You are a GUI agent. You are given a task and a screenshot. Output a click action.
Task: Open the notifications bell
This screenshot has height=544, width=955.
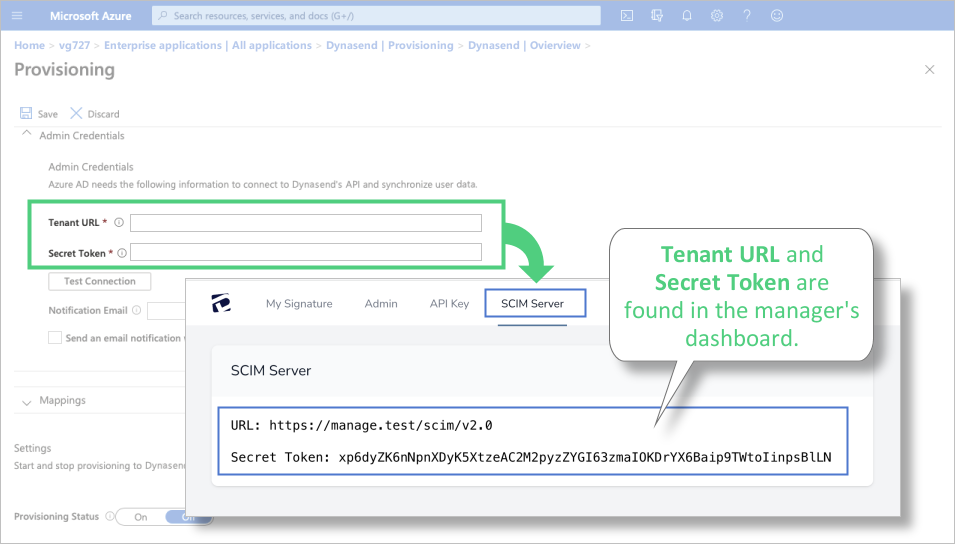coord(686,16)
